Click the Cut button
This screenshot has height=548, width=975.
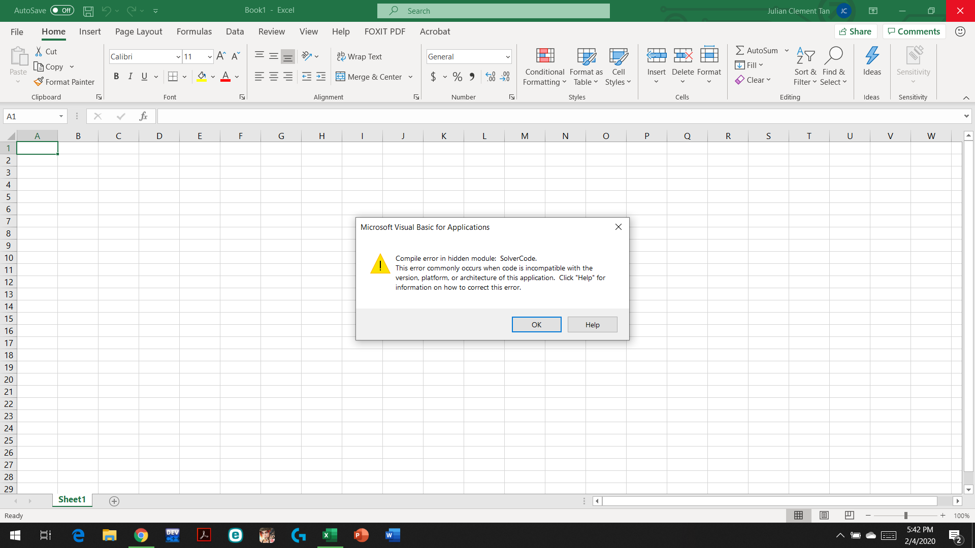pyautogui.click(x=46, y=52)
